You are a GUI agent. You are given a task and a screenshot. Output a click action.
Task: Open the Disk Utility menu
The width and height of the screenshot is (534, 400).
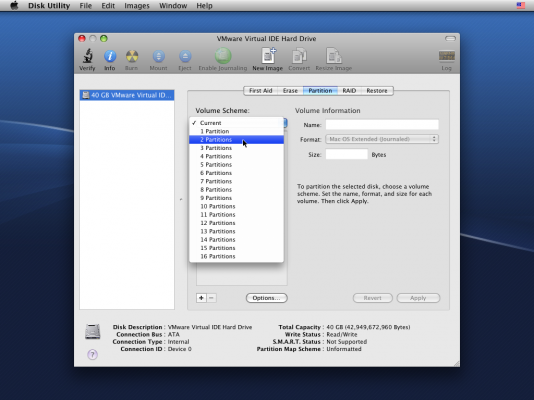[49, 6]
